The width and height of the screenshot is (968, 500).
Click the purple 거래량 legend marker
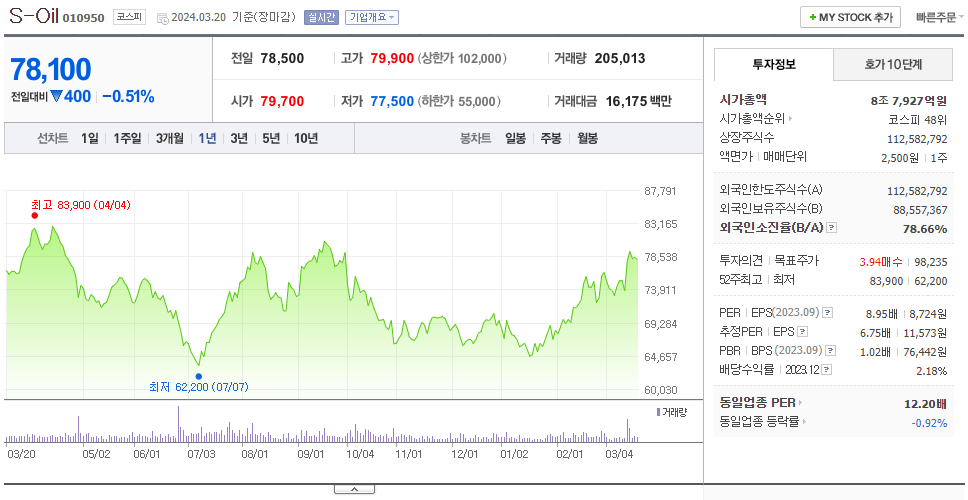pyautogui.click(x=658, y=412)
